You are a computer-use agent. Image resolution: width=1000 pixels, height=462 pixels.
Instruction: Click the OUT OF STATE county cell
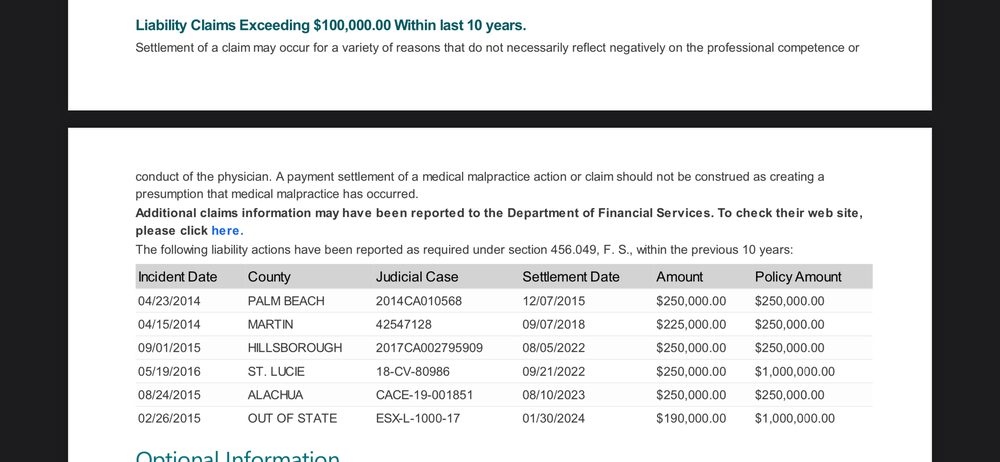[292, 418]
